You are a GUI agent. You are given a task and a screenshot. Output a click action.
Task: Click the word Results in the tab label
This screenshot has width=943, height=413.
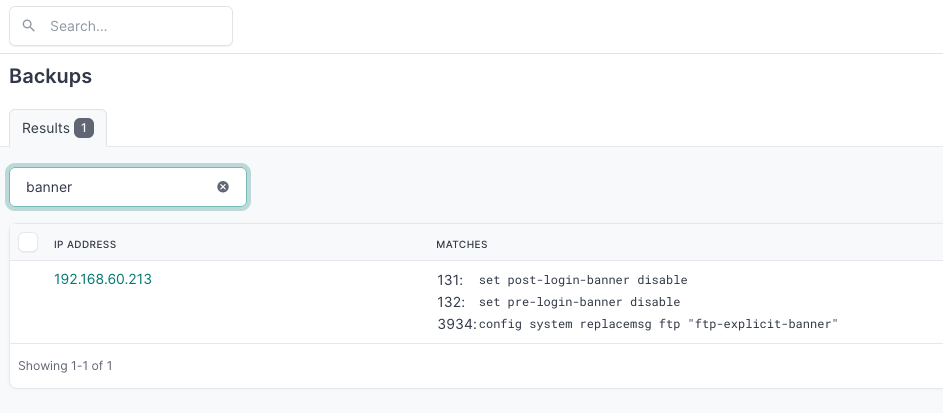(46, 128)
